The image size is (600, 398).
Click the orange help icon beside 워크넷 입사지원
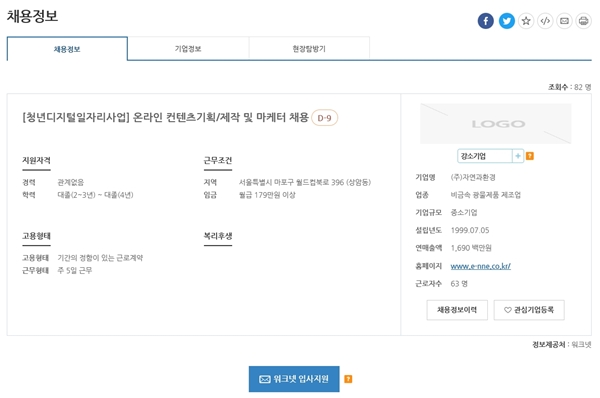click(348, 379)
